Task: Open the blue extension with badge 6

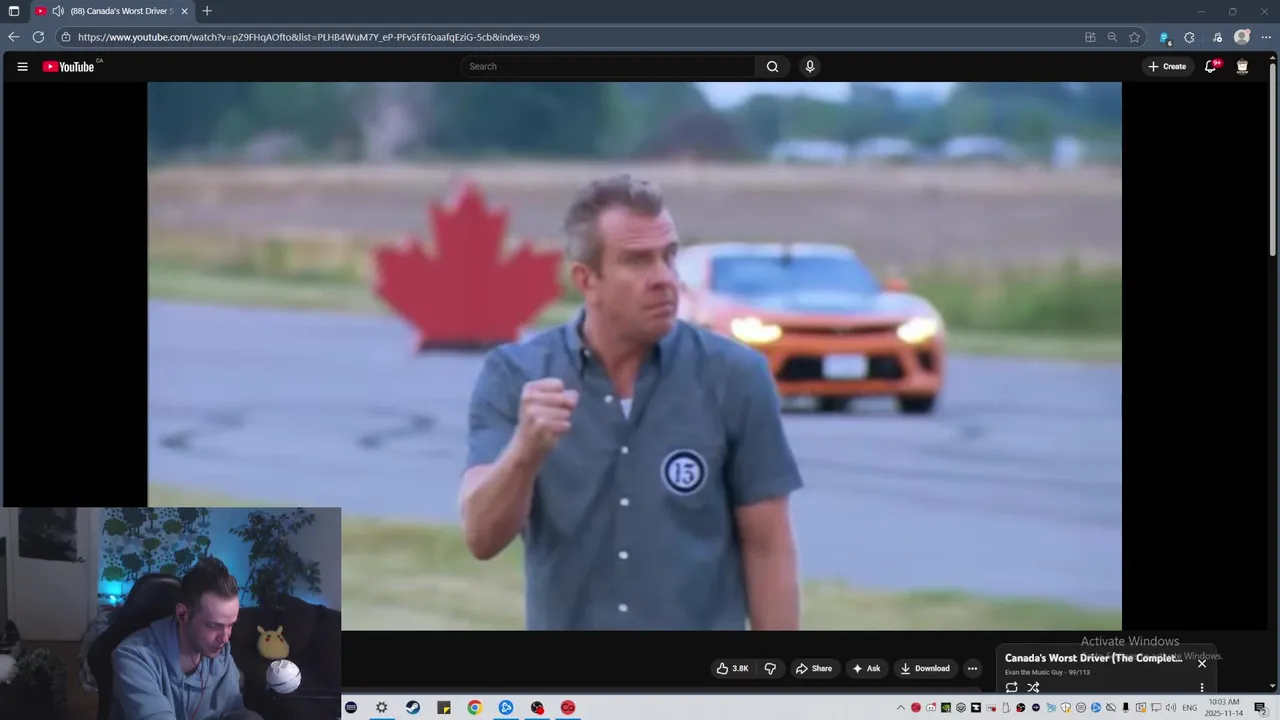Action: click(x=1164, y=37)
